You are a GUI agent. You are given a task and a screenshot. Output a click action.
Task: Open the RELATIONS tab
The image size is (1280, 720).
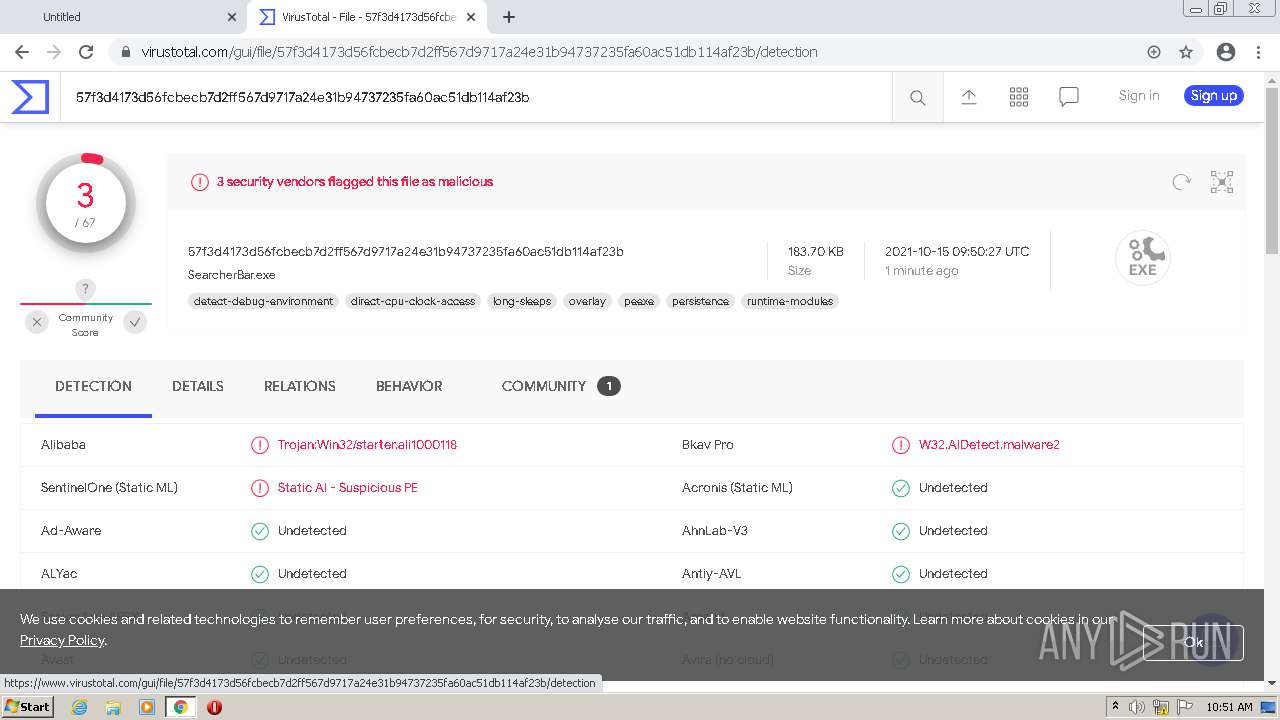[x=300, y=386]
